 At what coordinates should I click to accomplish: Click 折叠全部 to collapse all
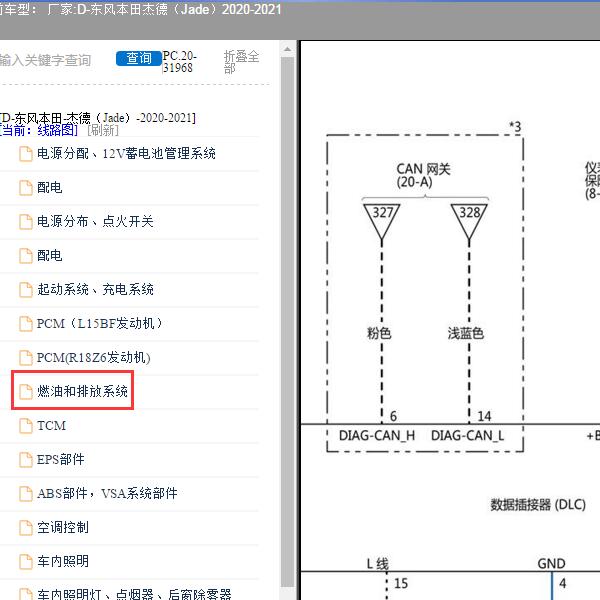coord(241,62)
